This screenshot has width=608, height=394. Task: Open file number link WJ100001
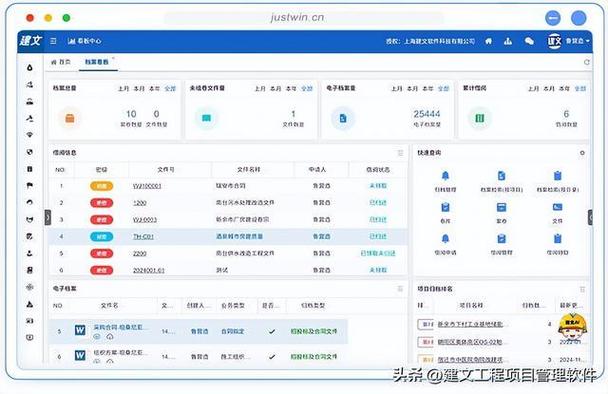point(147,186)
